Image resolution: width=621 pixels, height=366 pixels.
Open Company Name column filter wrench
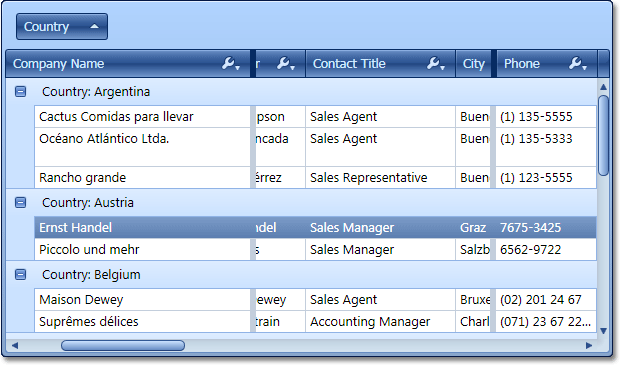coord(231,63)
